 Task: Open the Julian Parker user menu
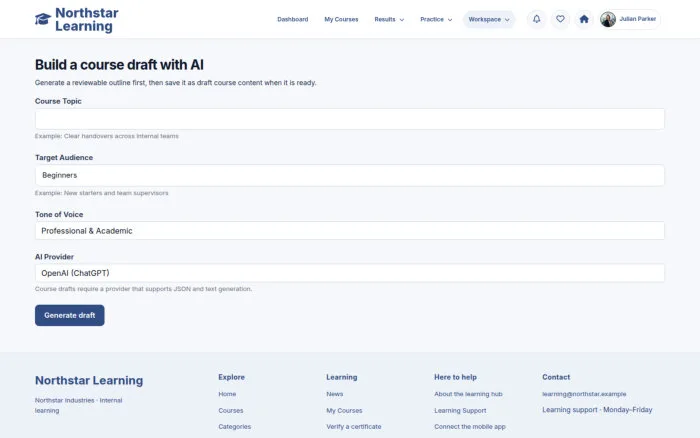point(629,19)
